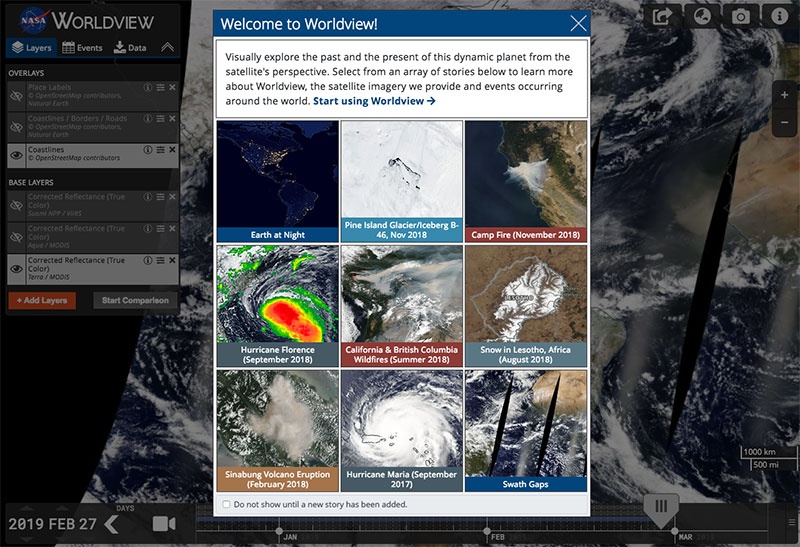Click the Start Comparison button
The height and width of the screenshot is (547, 800).
tap(135, 301)
